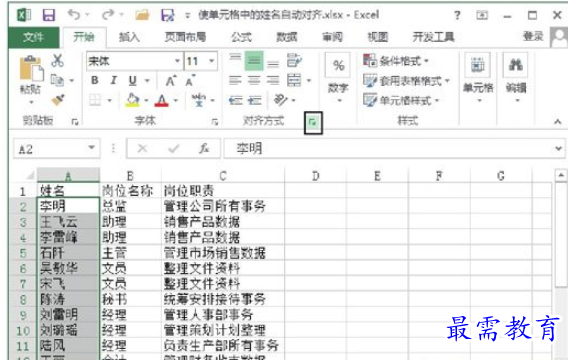The width and height of the screenshot is (568, 360).
Task: Switch to the 公式 tab
Action: pyautogui.click(x=241, y=37)
